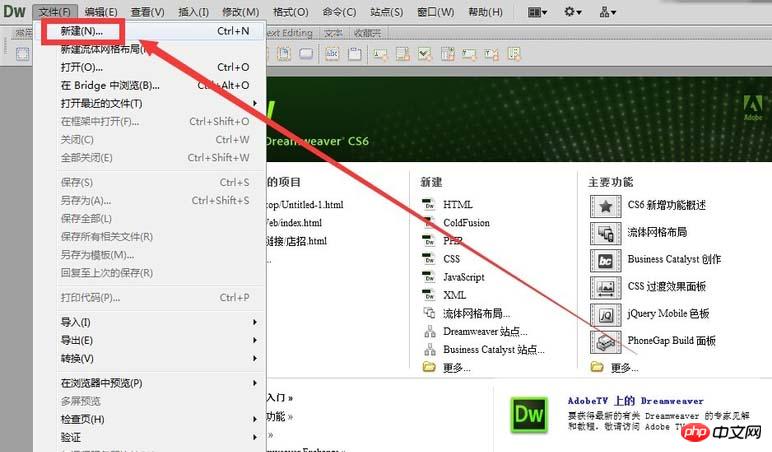This screenshot has width=772, height=452.
Task: Expand the 导出(E) submenu
Action: click(150, 340)
